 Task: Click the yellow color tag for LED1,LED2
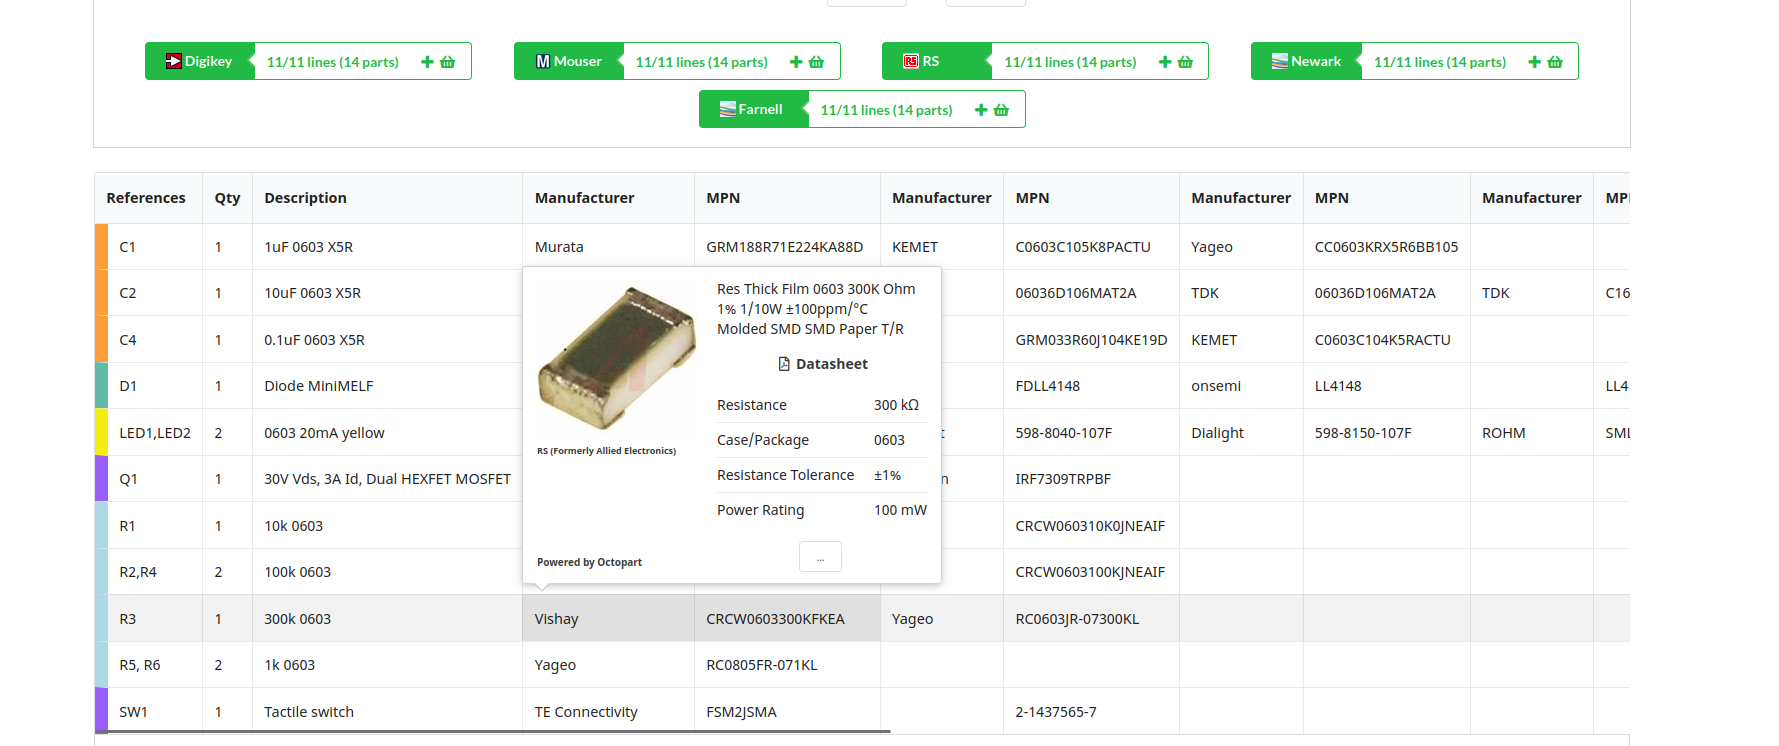[x=101, y=433]
